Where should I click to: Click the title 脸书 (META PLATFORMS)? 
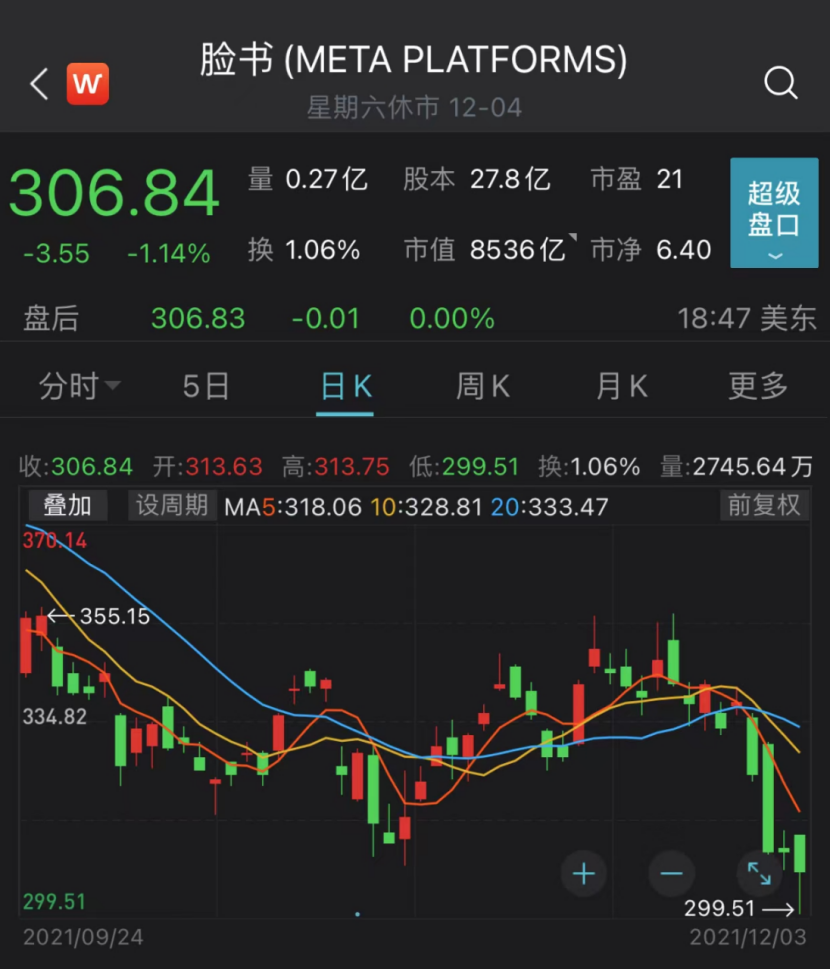pos(413,60)
